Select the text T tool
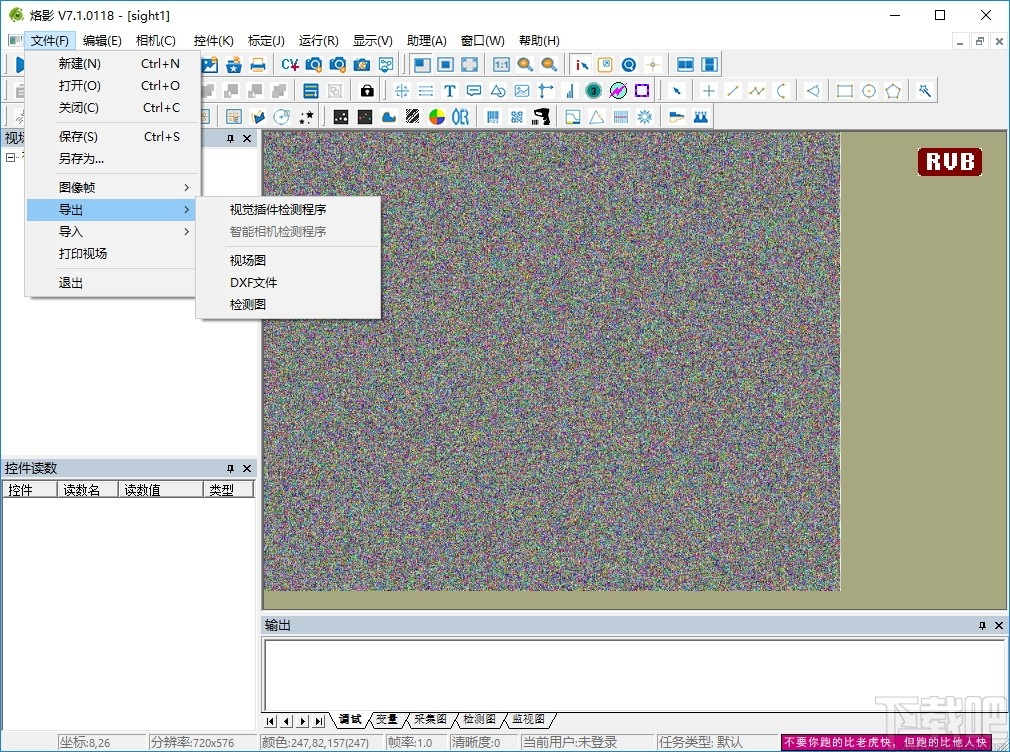 450,91
